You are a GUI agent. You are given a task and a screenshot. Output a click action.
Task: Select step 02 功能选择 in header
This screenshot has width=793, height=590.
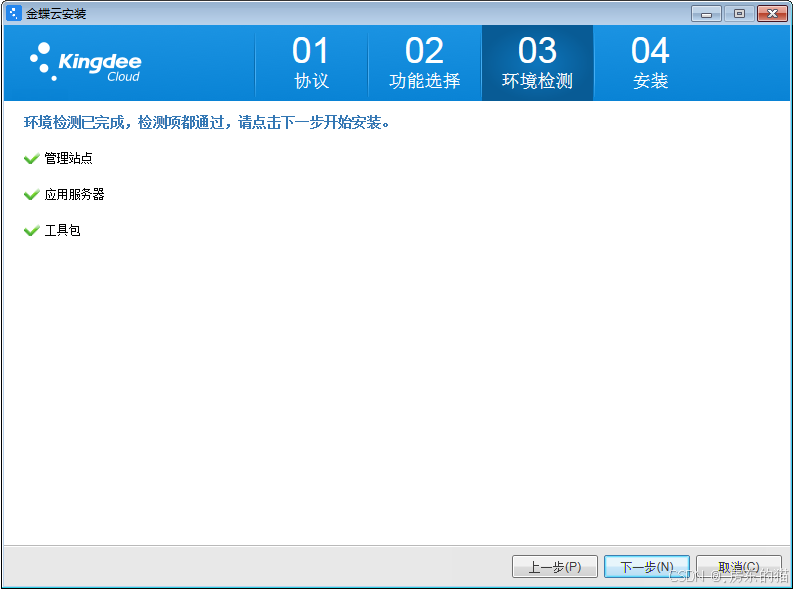pos(425,63)
